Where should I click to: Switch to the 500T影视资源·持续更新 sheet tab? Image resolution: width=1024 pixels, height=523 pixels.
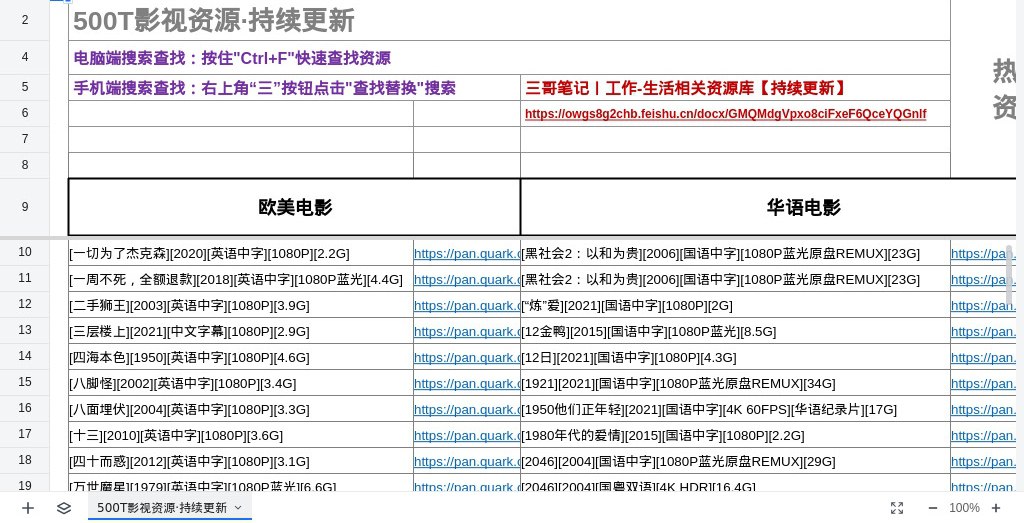click(x=161, y=508)
